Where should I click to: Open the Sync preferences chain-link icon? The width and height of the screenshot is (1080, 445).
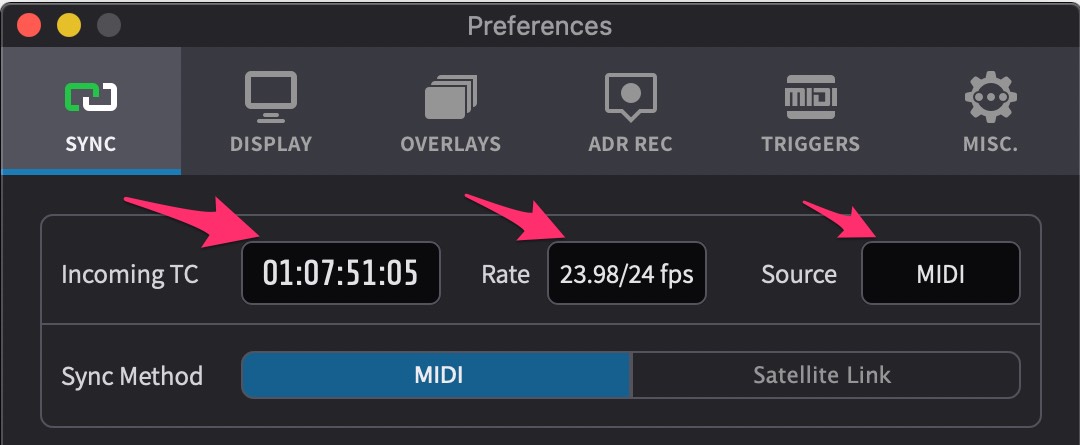pos(90,97)
